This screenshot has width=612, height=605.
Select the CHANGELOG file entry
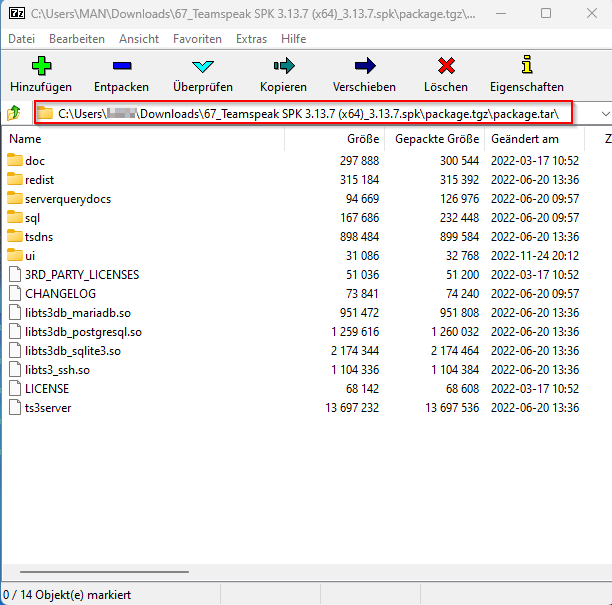60,293
